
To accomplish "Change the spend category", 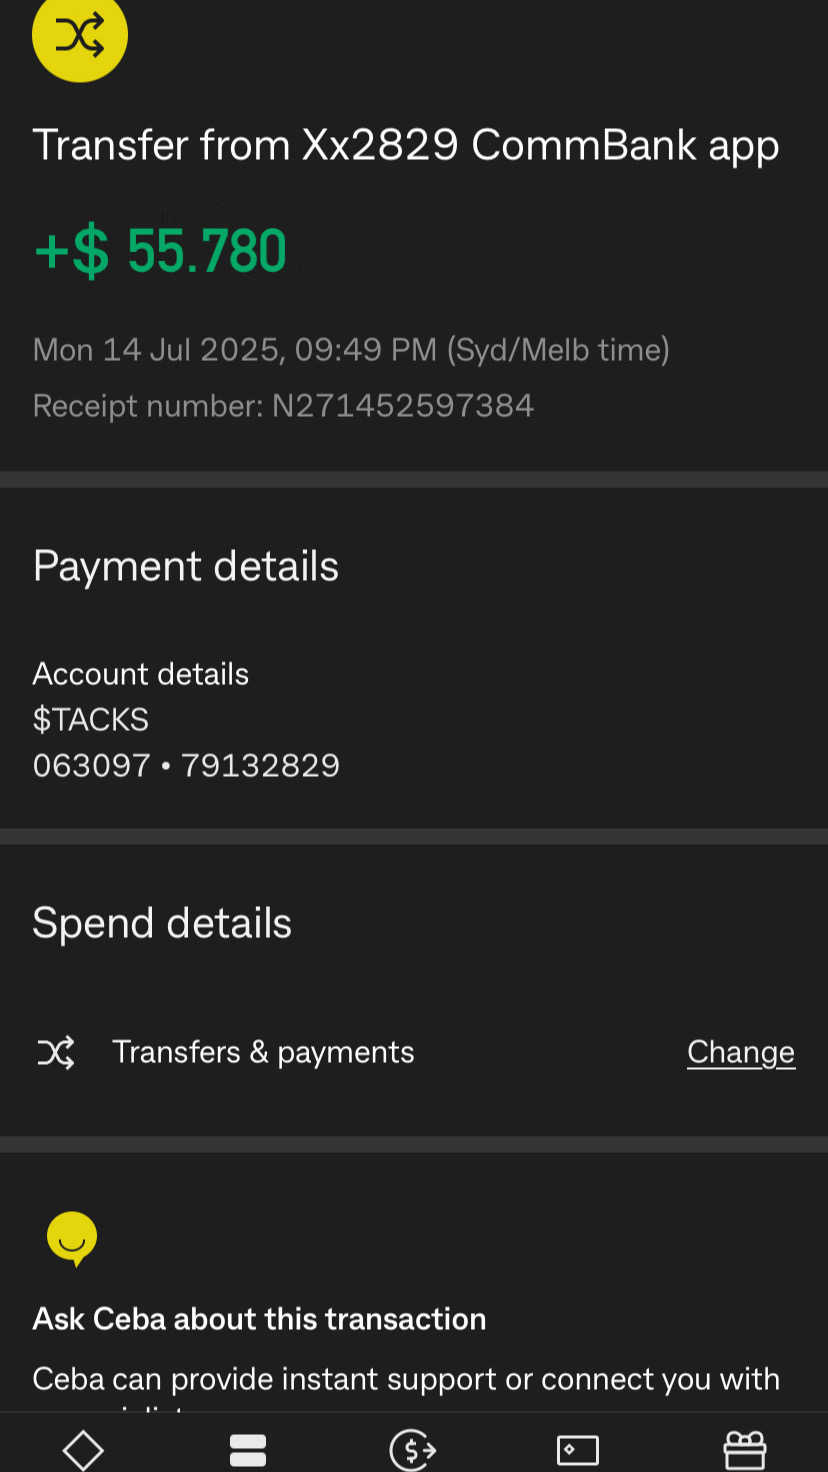I will click(x=741, y=1052).
